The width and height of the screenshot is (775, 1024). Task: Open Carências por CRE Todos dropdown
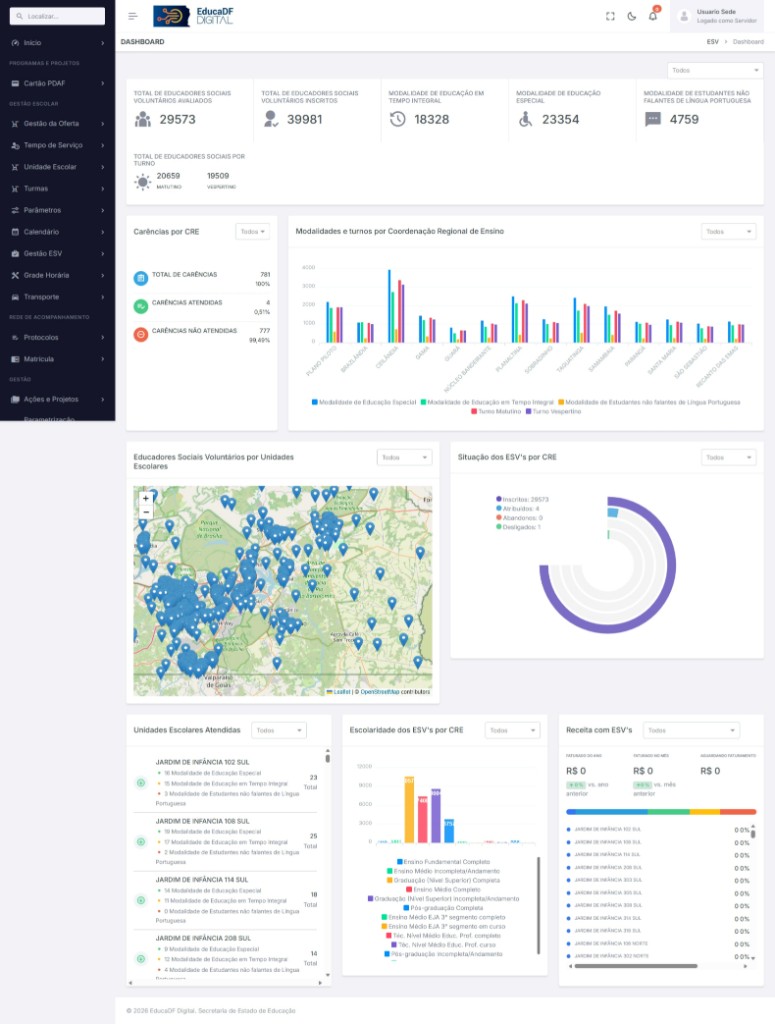(252, 232)
